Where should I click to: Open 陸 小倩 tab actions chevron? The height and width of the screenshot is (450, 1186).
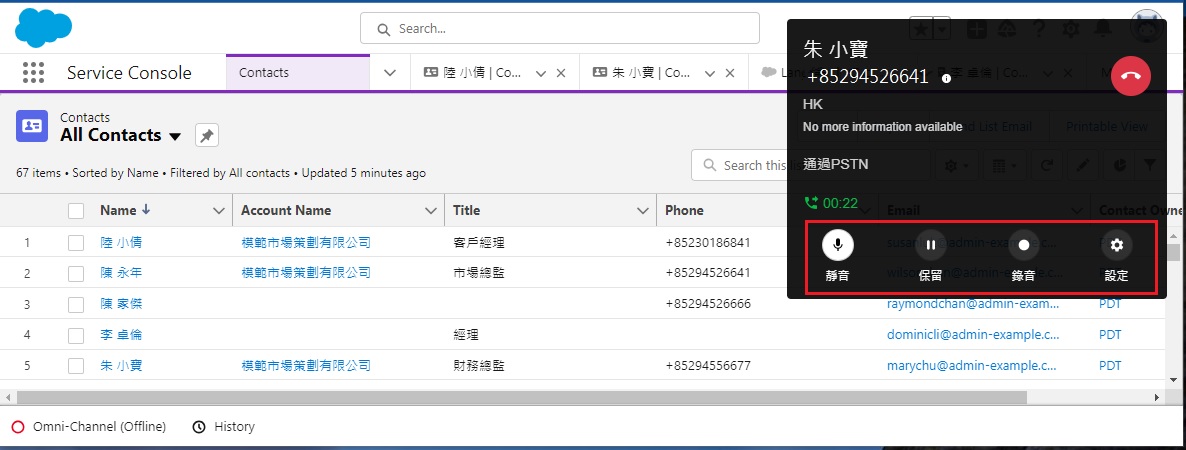pyautogui.click(x=541, y=73)
